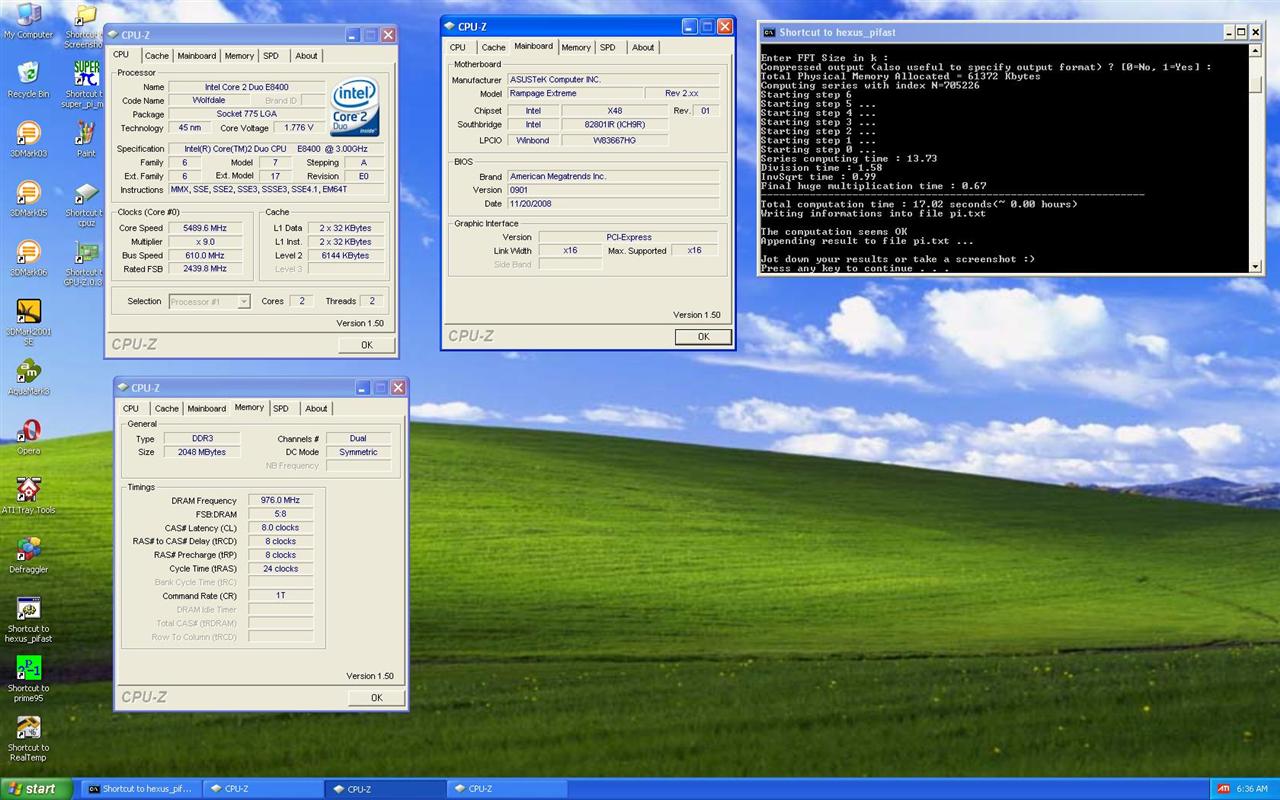
Task: Click the Command Rate 1T value
Action: pyautogui.click(x=280, y=595)
